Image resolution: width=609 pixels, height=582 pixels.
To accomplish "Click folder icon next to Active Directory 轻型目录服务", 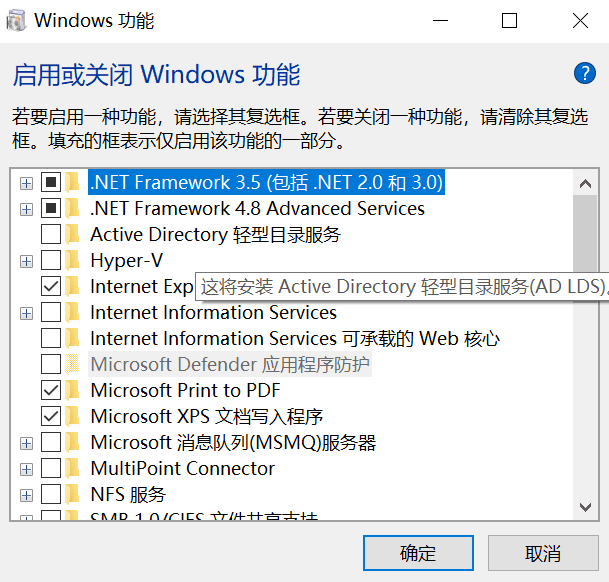I will click(x=73, y=235).
